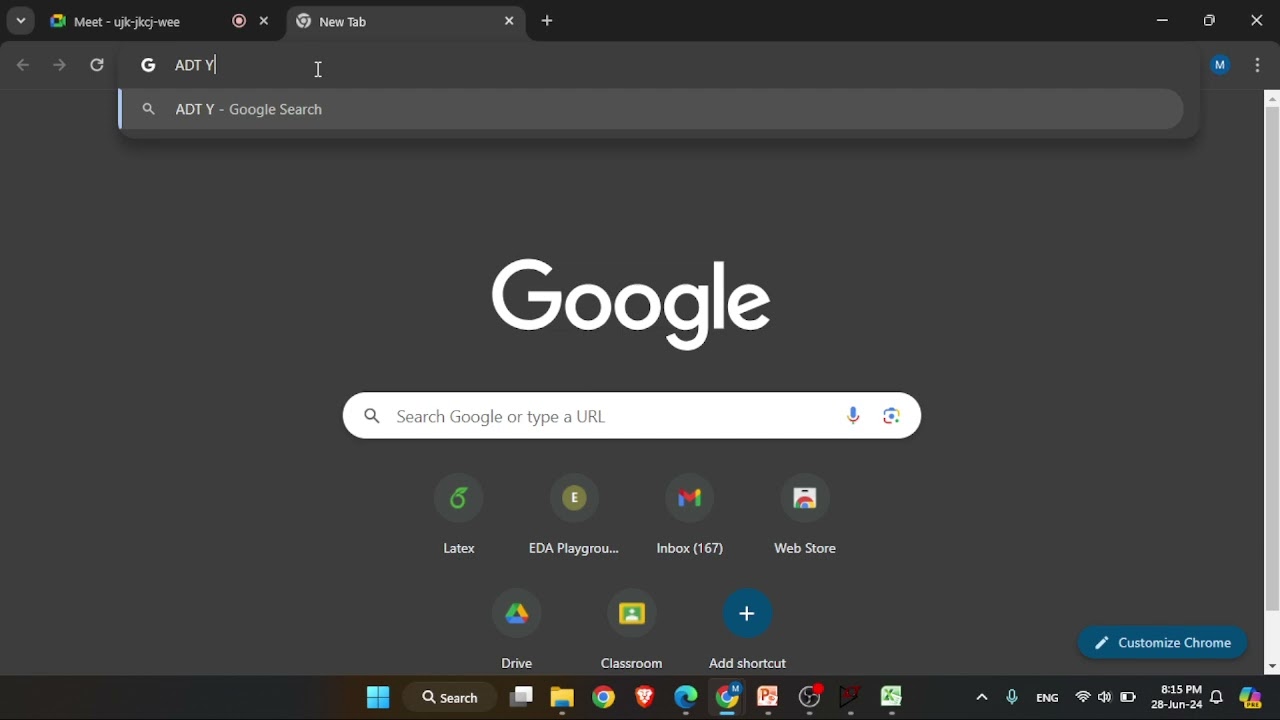1280x720 pixels.
Task: Go back to the previous page
Action: (x=23, y=66)
